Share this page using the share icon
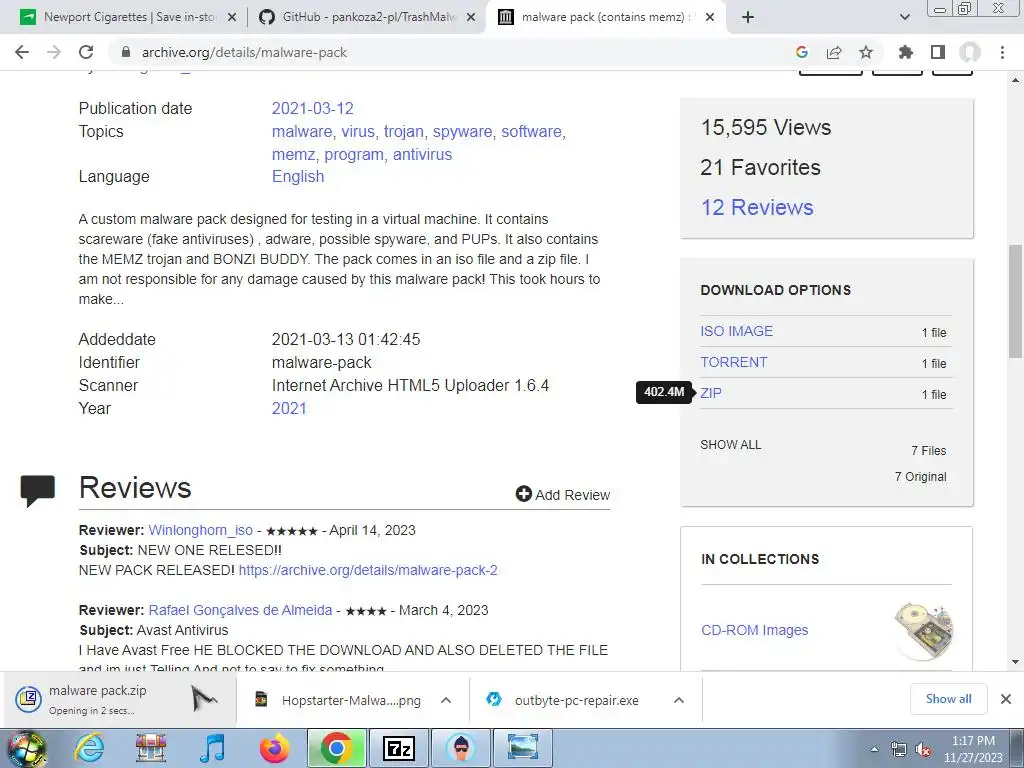The height and width of the screenshot is (768, 1024). point(834,52)
